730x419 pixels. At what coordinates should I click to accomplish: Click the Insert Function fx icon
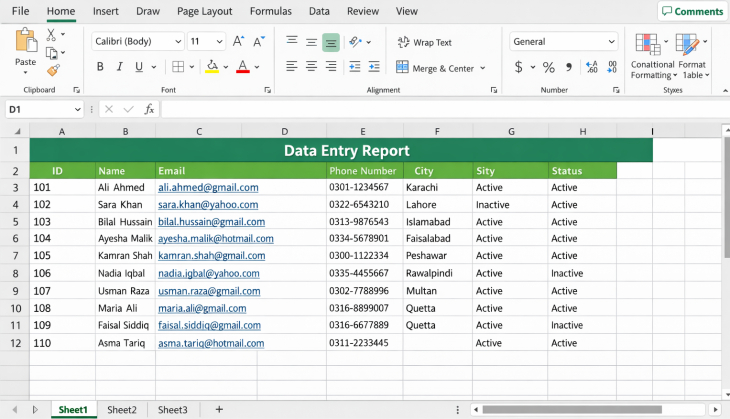click(149, 109)
